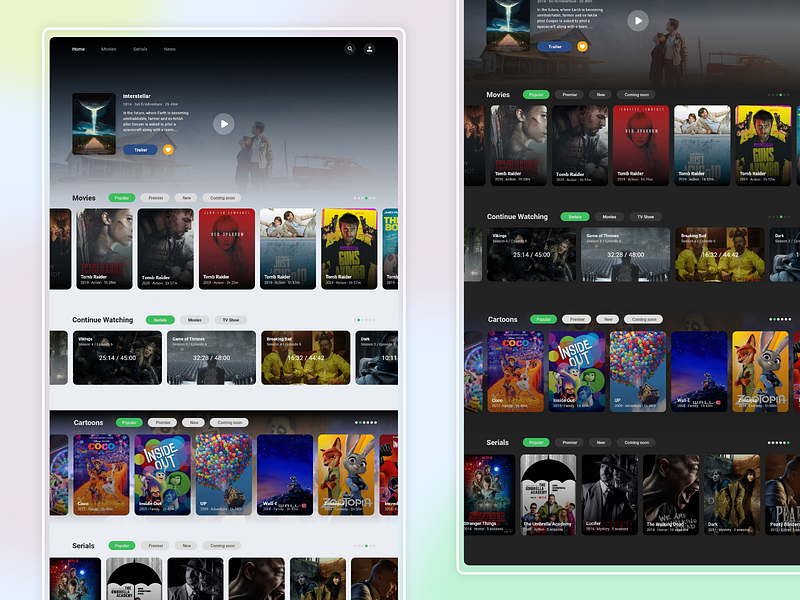Select Premier filter under Serials, dark theme

tap(570, 442)
